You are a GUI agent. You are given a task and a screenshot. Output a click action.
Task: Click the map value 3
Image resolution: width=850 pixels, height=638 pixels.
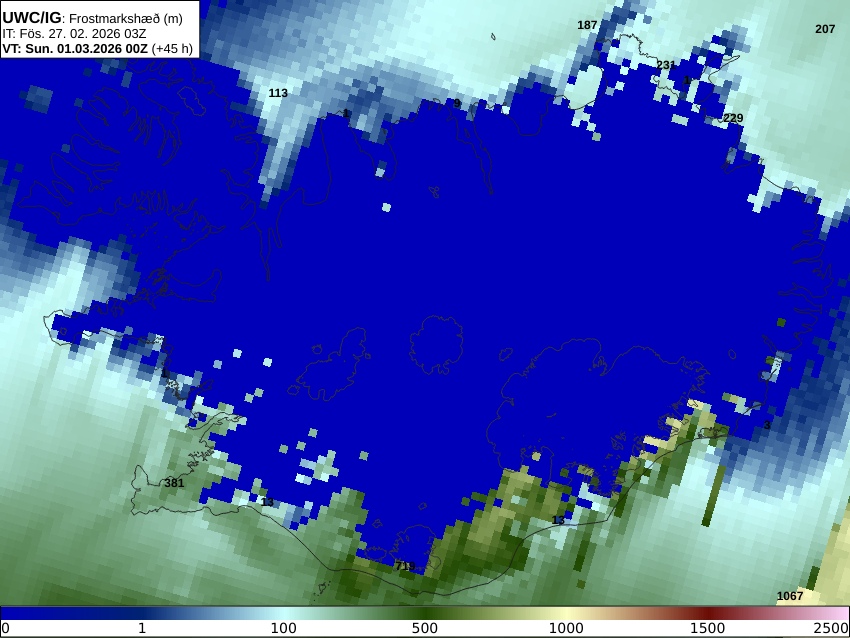767,425
